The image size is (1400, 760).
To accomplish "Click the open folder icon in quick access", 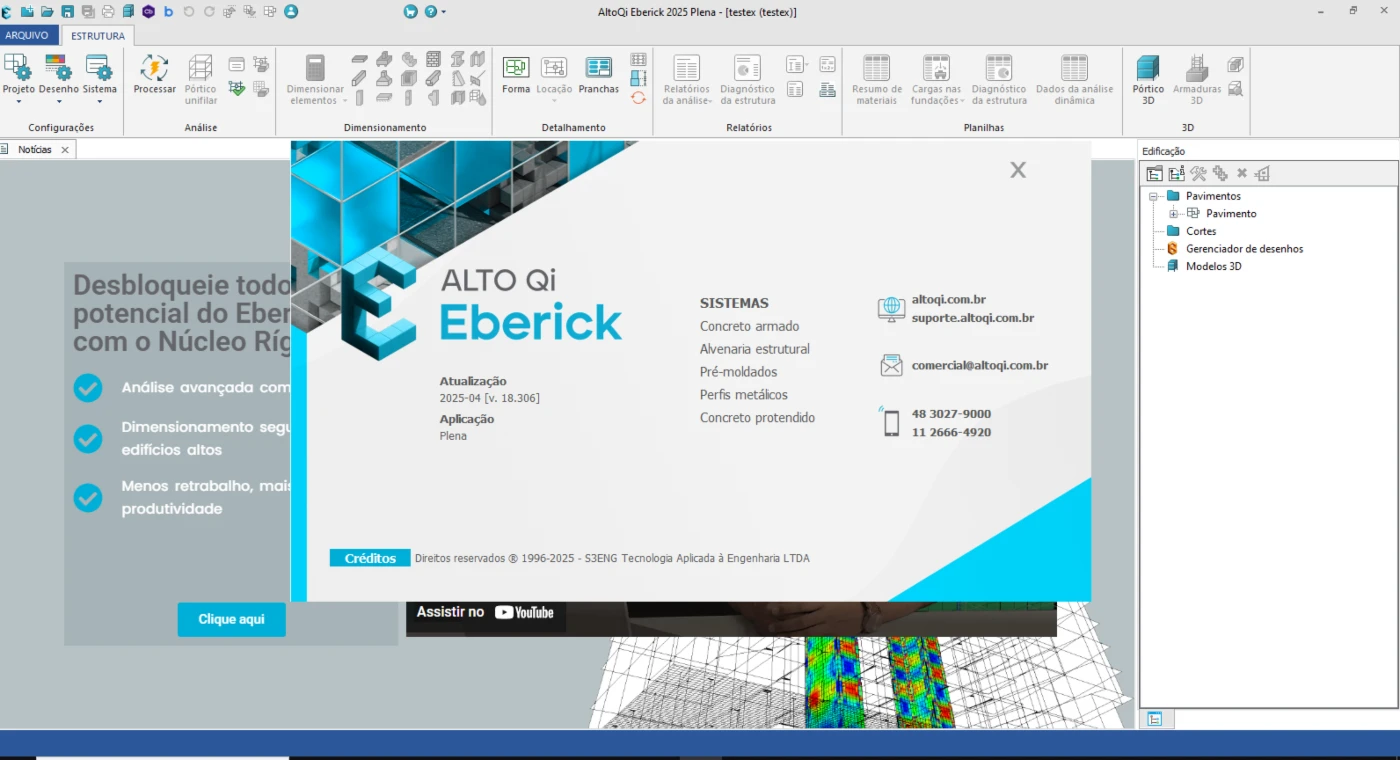I will 47,11.
